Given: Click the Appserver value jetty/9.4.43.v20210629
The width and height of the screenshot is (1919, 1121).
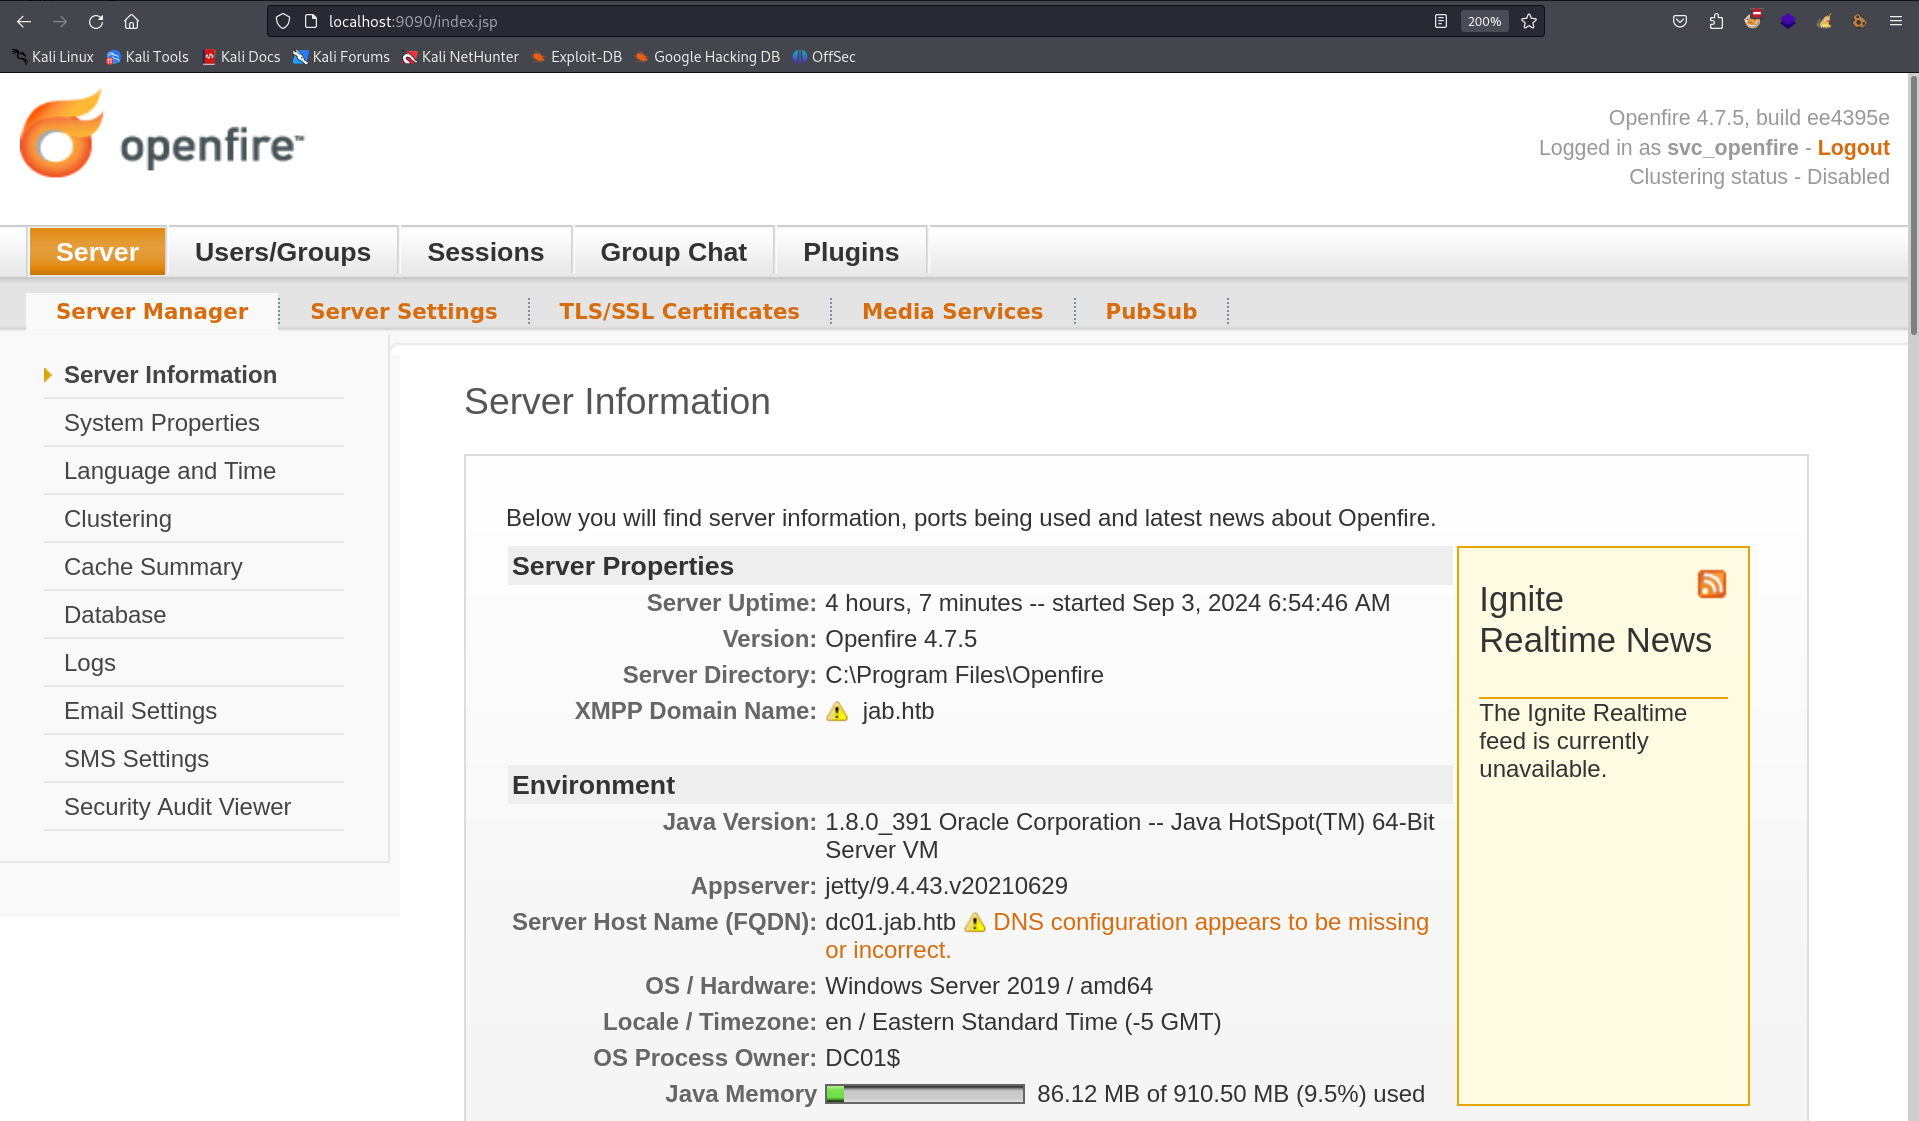Looking at the screenshot, I should pos(946,886).
